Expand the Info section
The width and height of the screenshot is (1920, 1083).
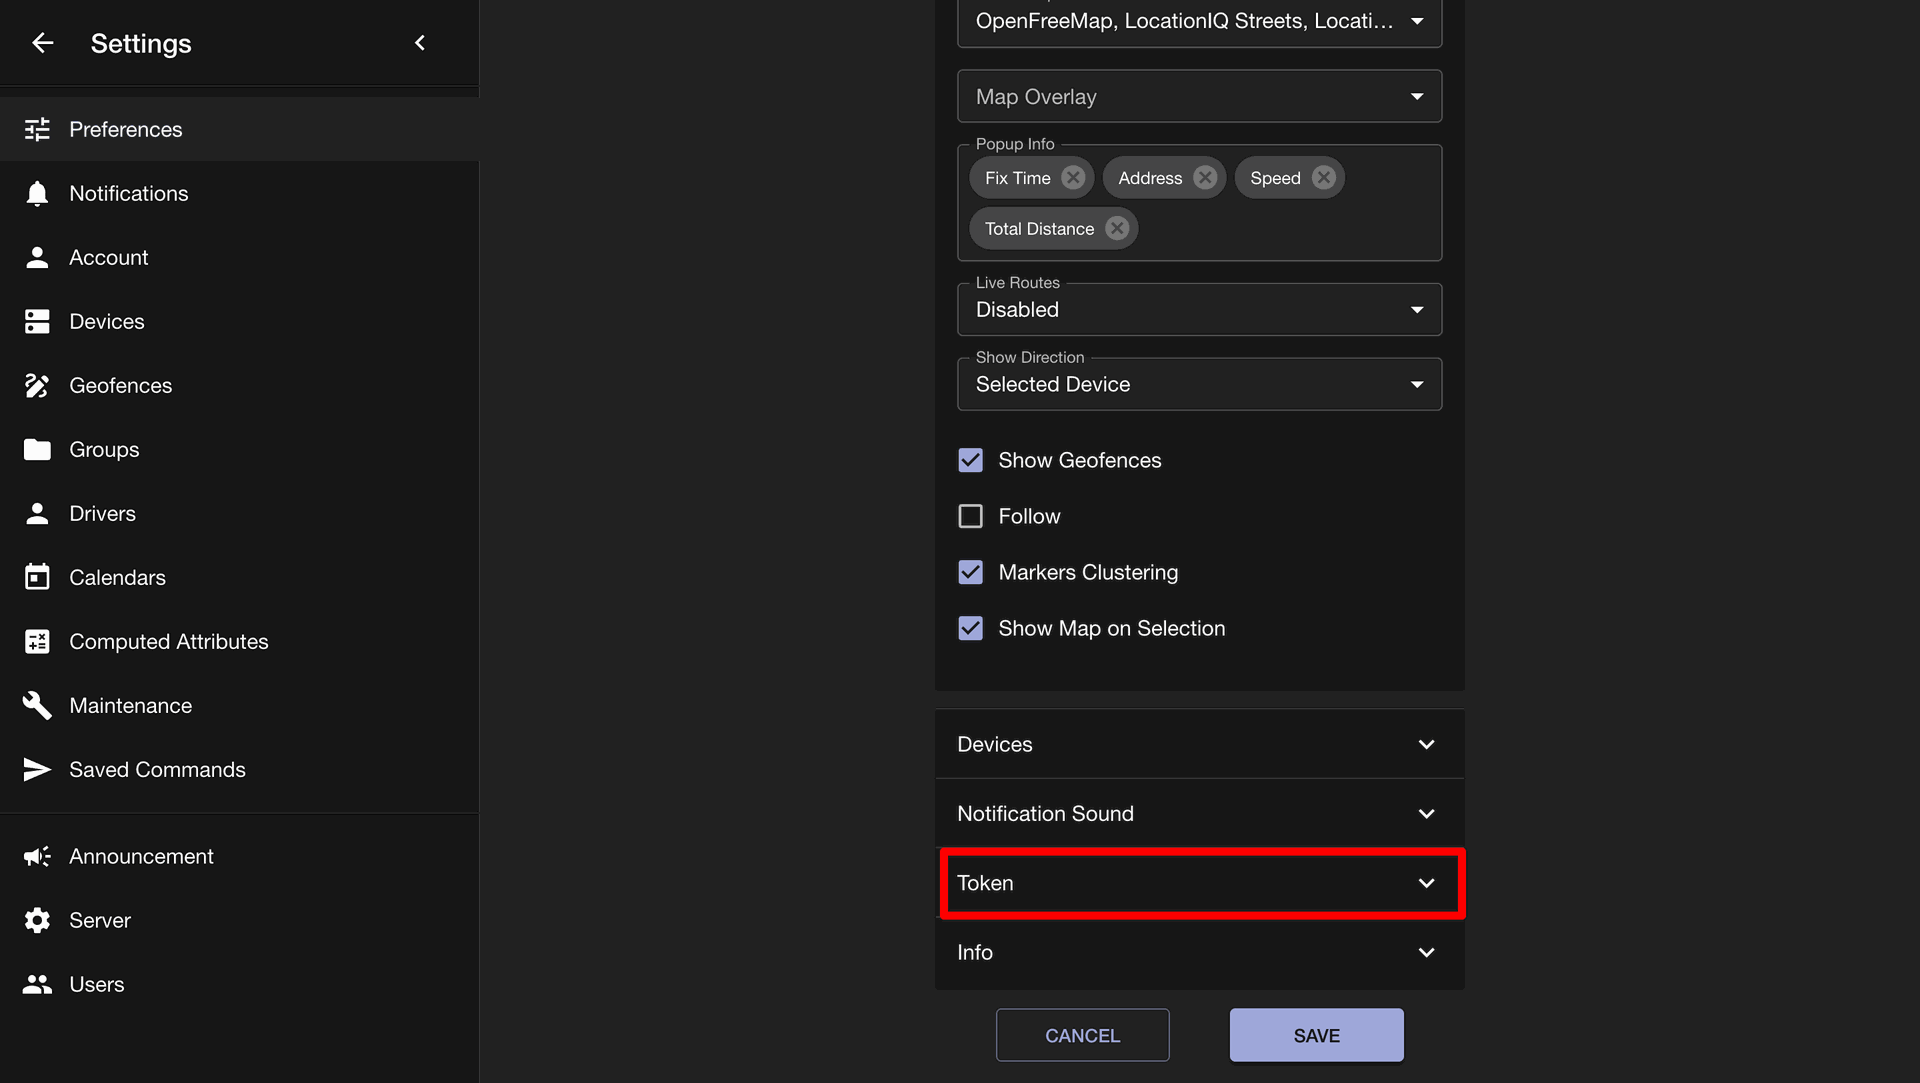point(1199,952)
